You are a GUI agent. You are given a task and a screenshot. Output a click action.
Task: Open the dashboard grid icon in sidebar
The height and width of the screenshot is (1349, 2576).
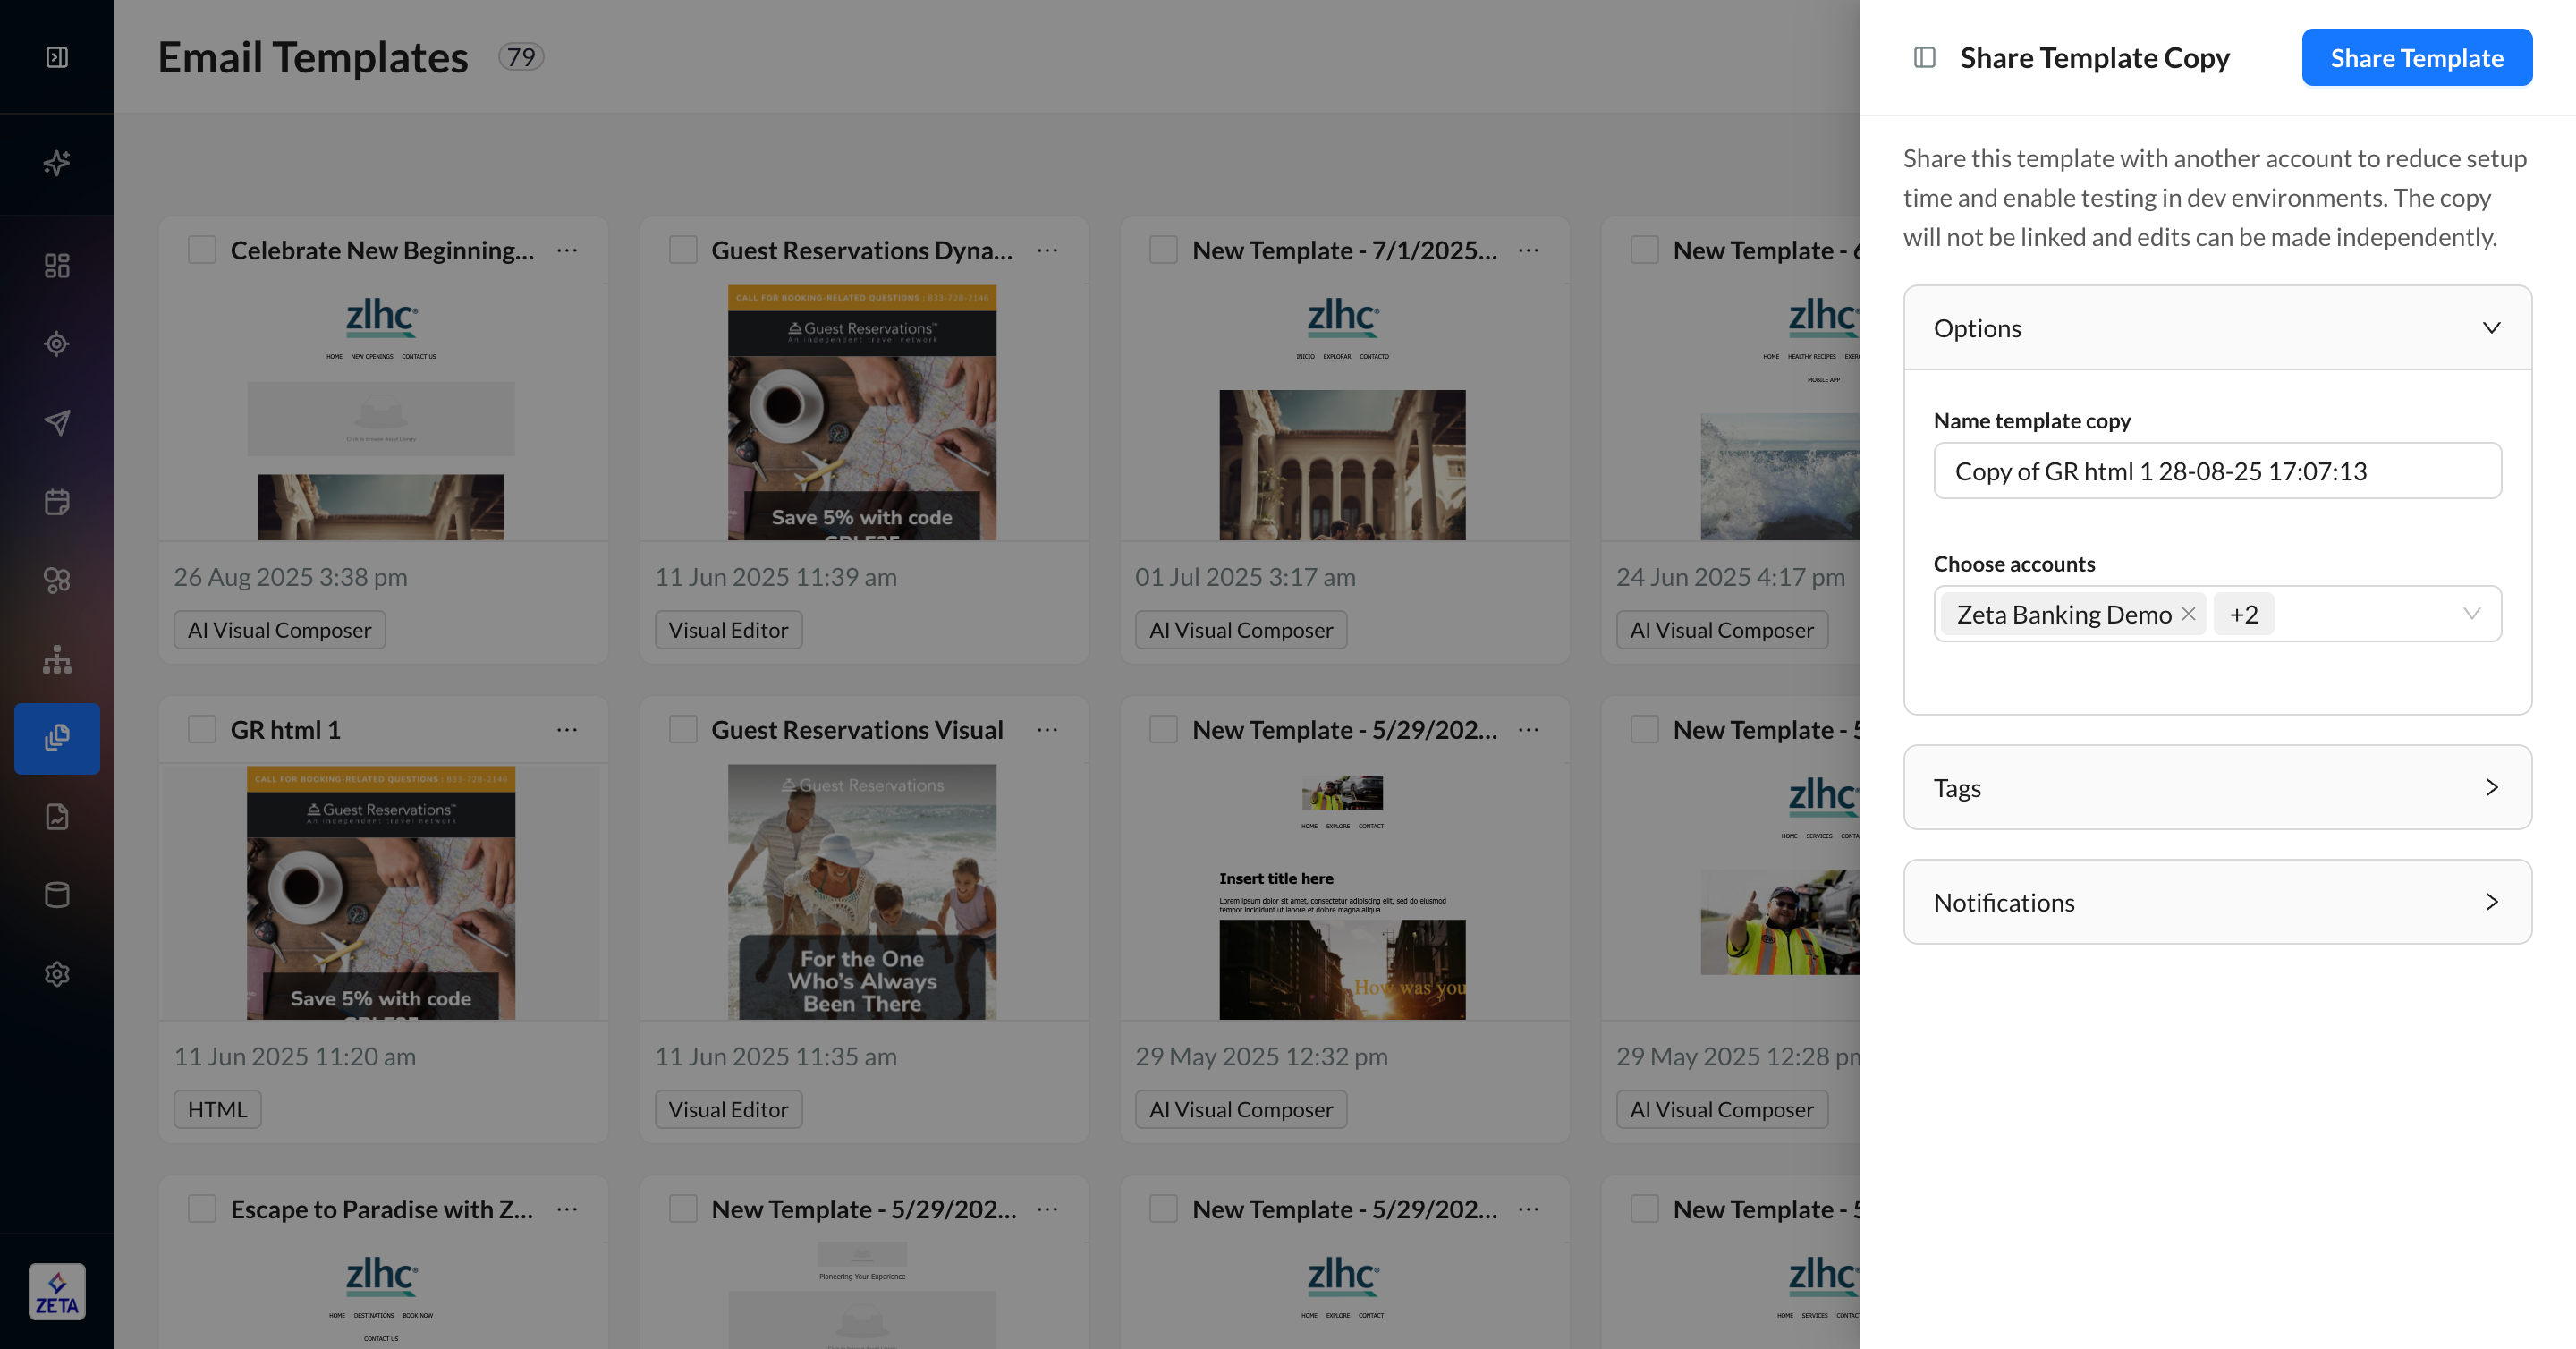pos(57,265)
